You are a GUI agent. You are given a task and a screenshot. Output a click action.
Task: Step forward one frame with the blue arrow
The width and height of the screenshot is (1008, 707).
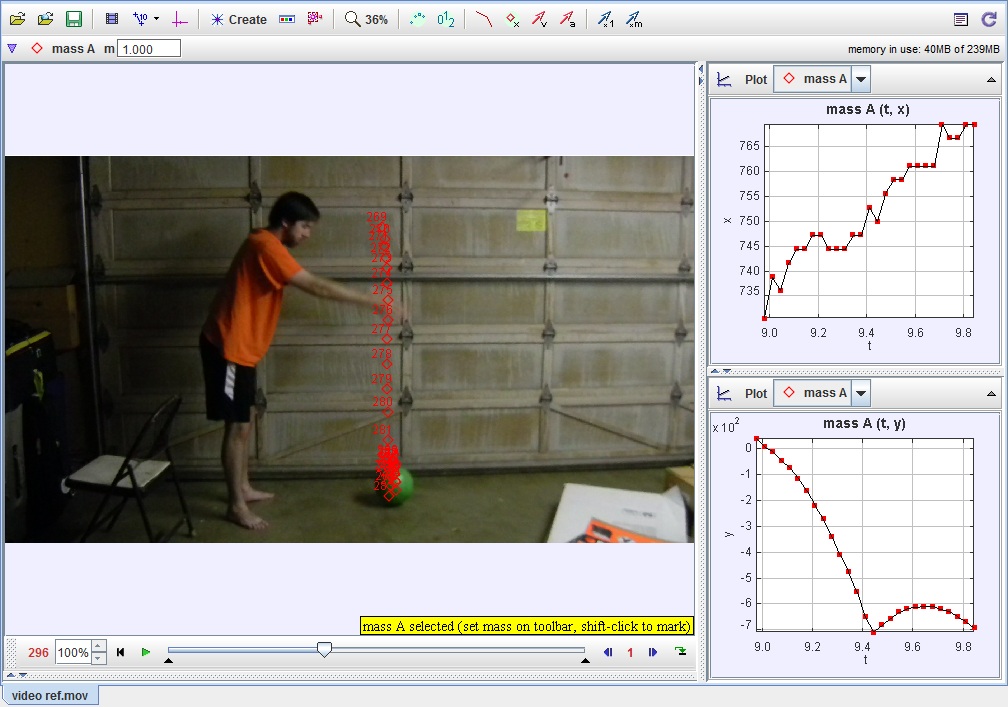click(x=653, y=652)
